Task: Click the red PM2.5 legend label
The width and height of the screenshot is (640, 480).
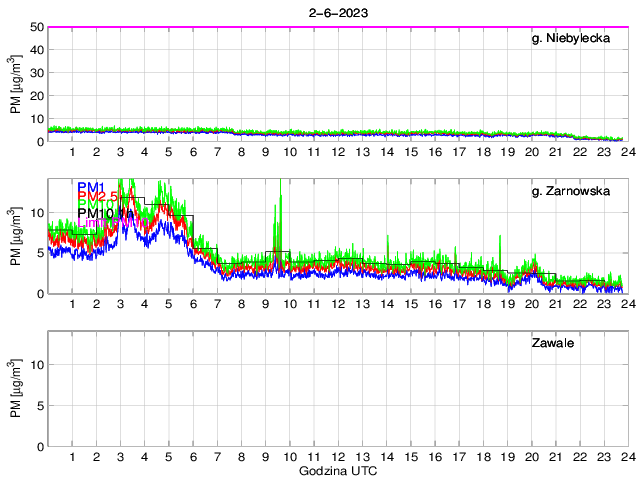Action: click(x=98, y=196)
